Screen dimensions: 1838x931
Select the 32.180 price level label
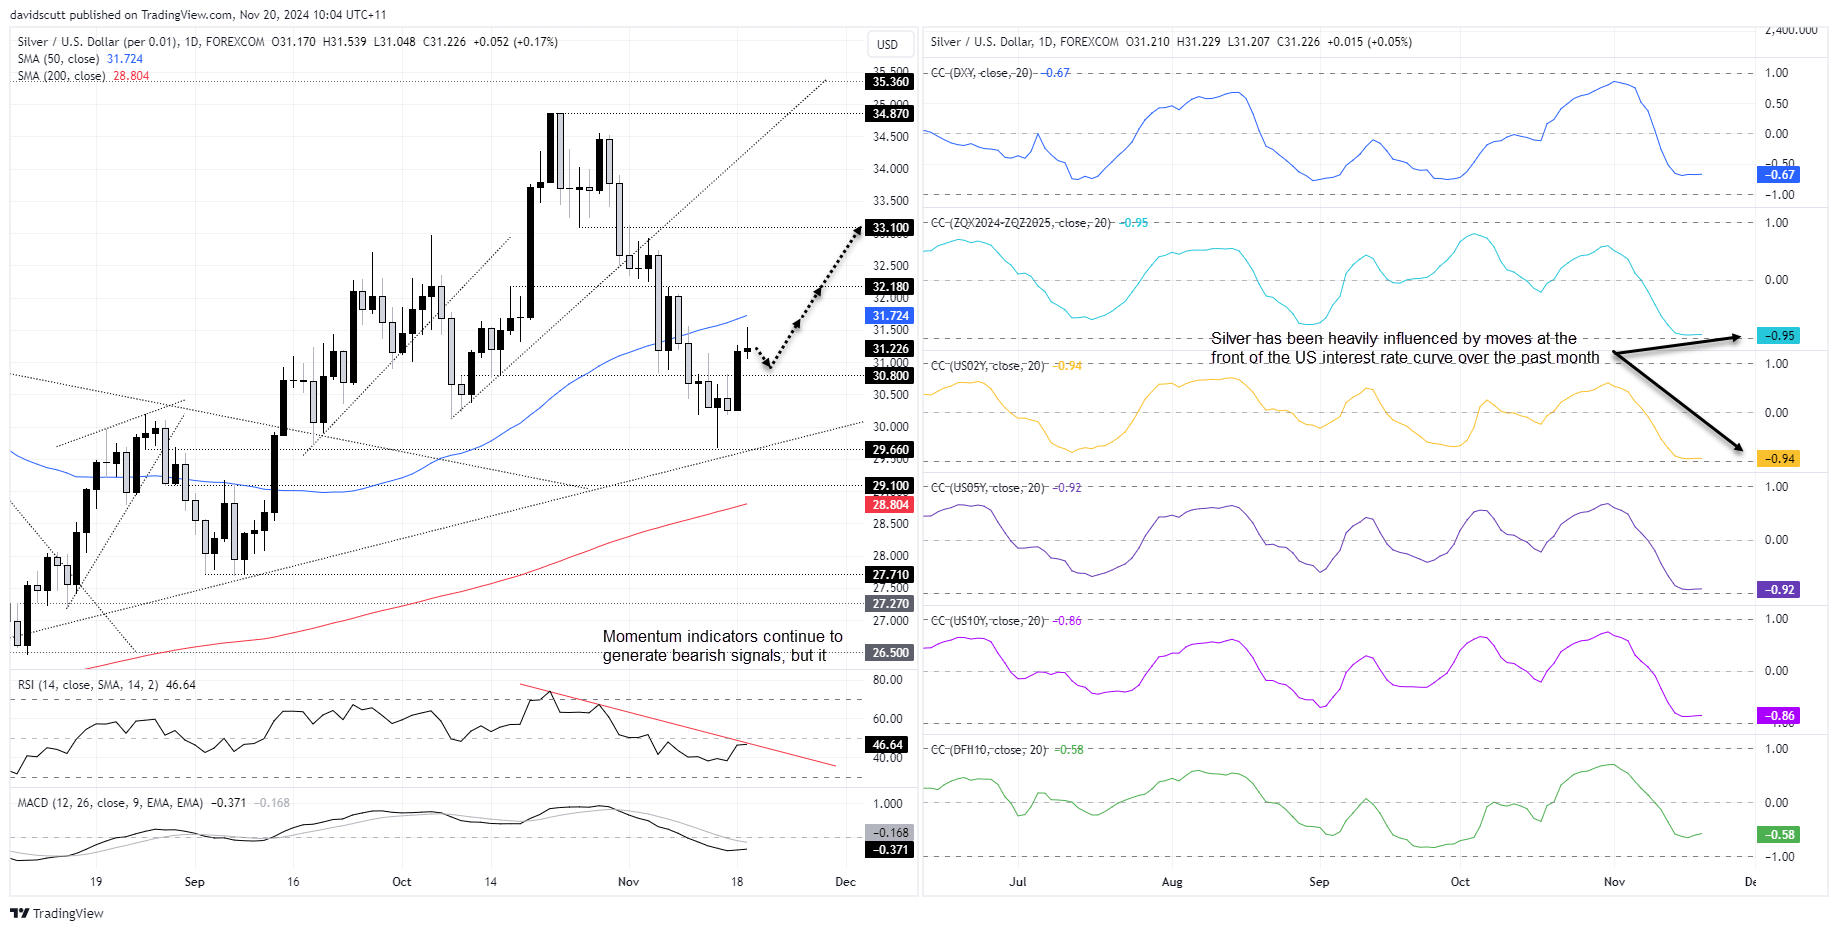890,287
